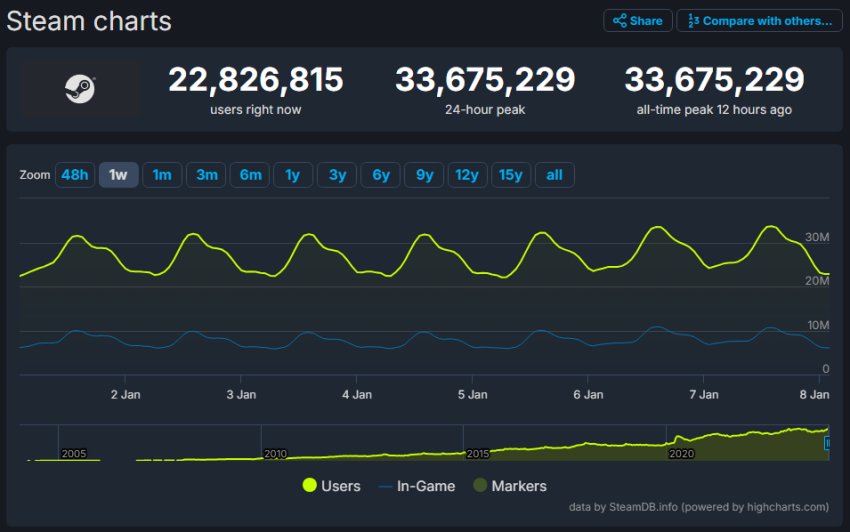Screen dimensions: 850x532
Task: Click the all-time peak 12 hours ago text
Action: [714, 110]
